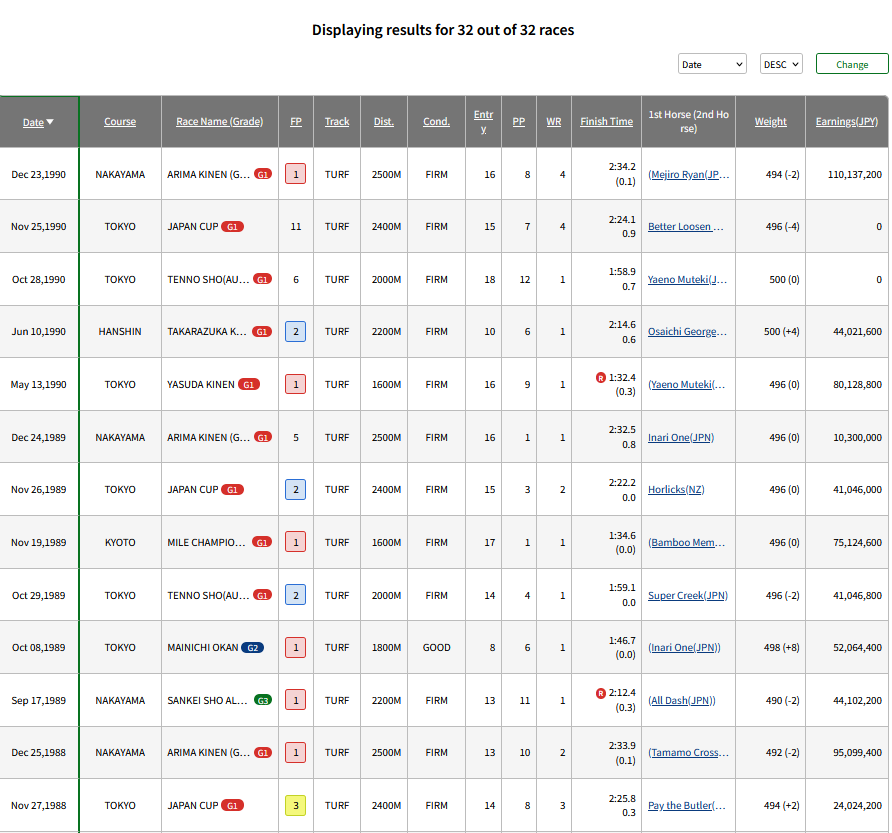Click G1 badge on Oct 28,1990 Tenno Sho

pyautogui.click(x=262, y=279)
